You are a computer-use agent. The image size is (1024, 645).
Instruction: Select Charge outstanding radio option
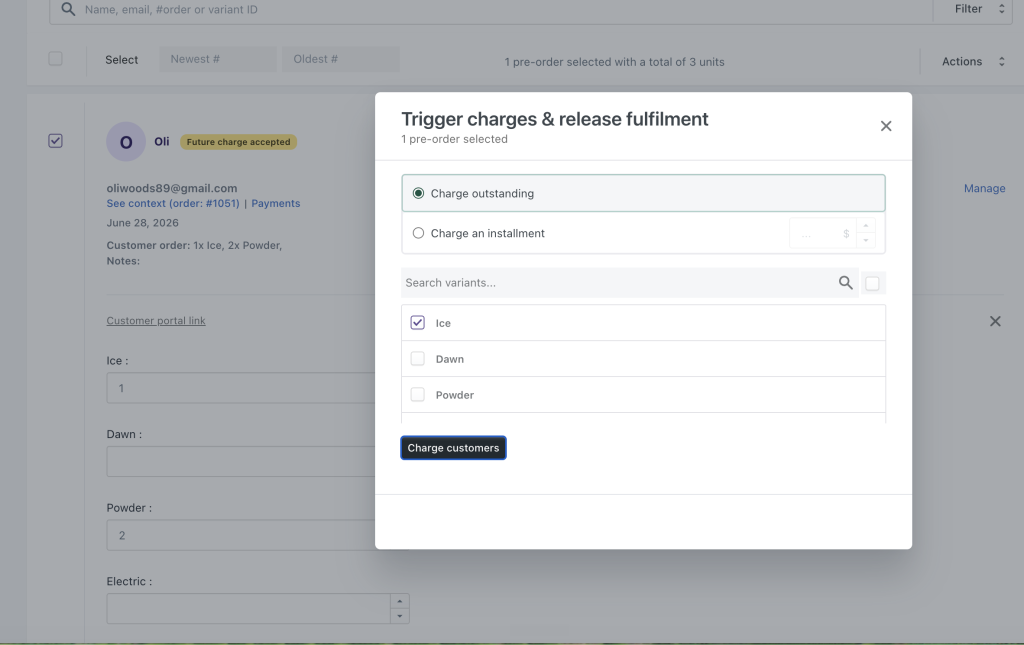pos(418,193)
